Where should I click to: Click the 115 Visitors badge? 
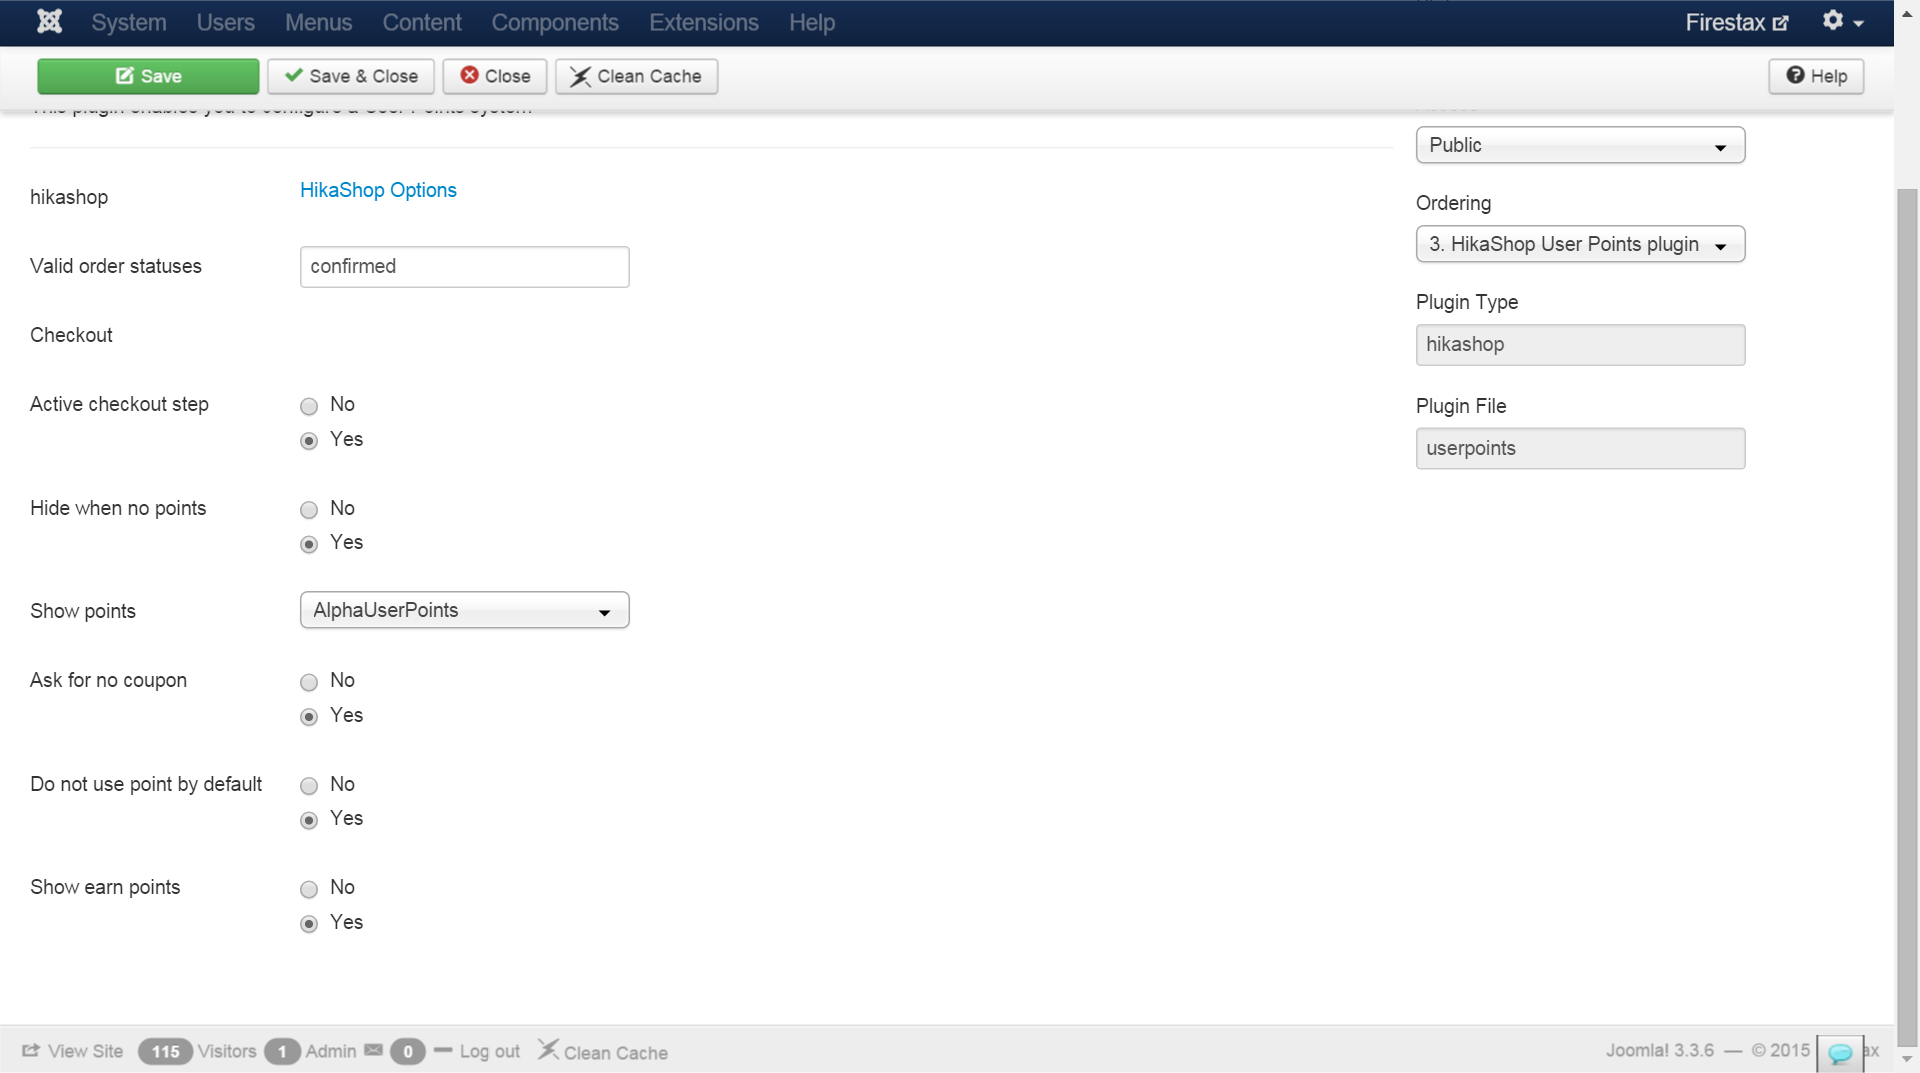165,1051
